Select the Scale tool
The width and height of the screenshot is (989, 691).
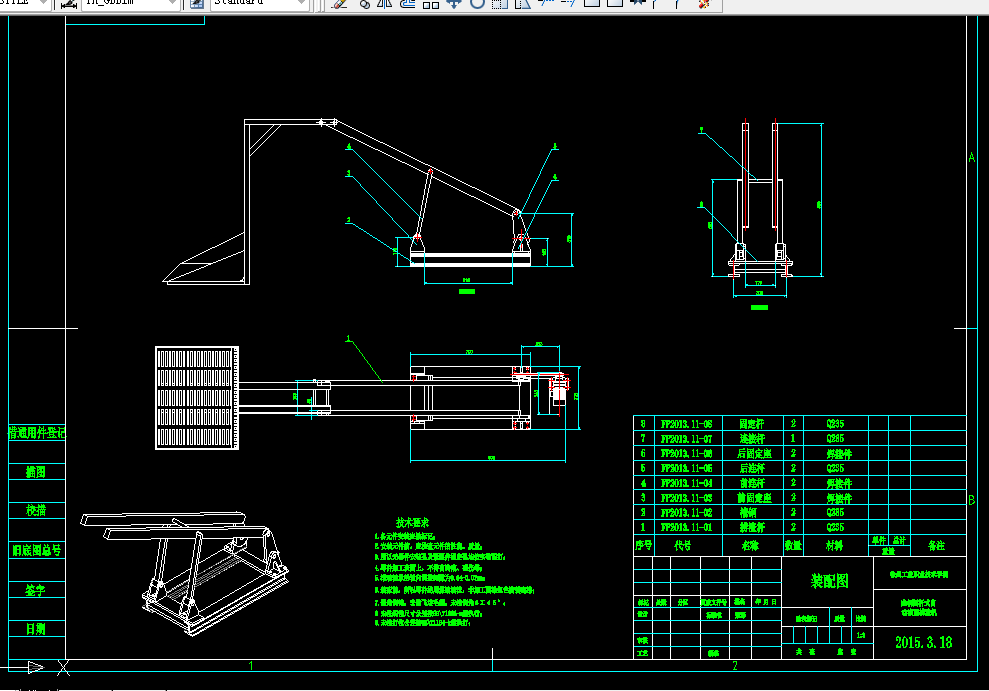click(x=500, y=3)
